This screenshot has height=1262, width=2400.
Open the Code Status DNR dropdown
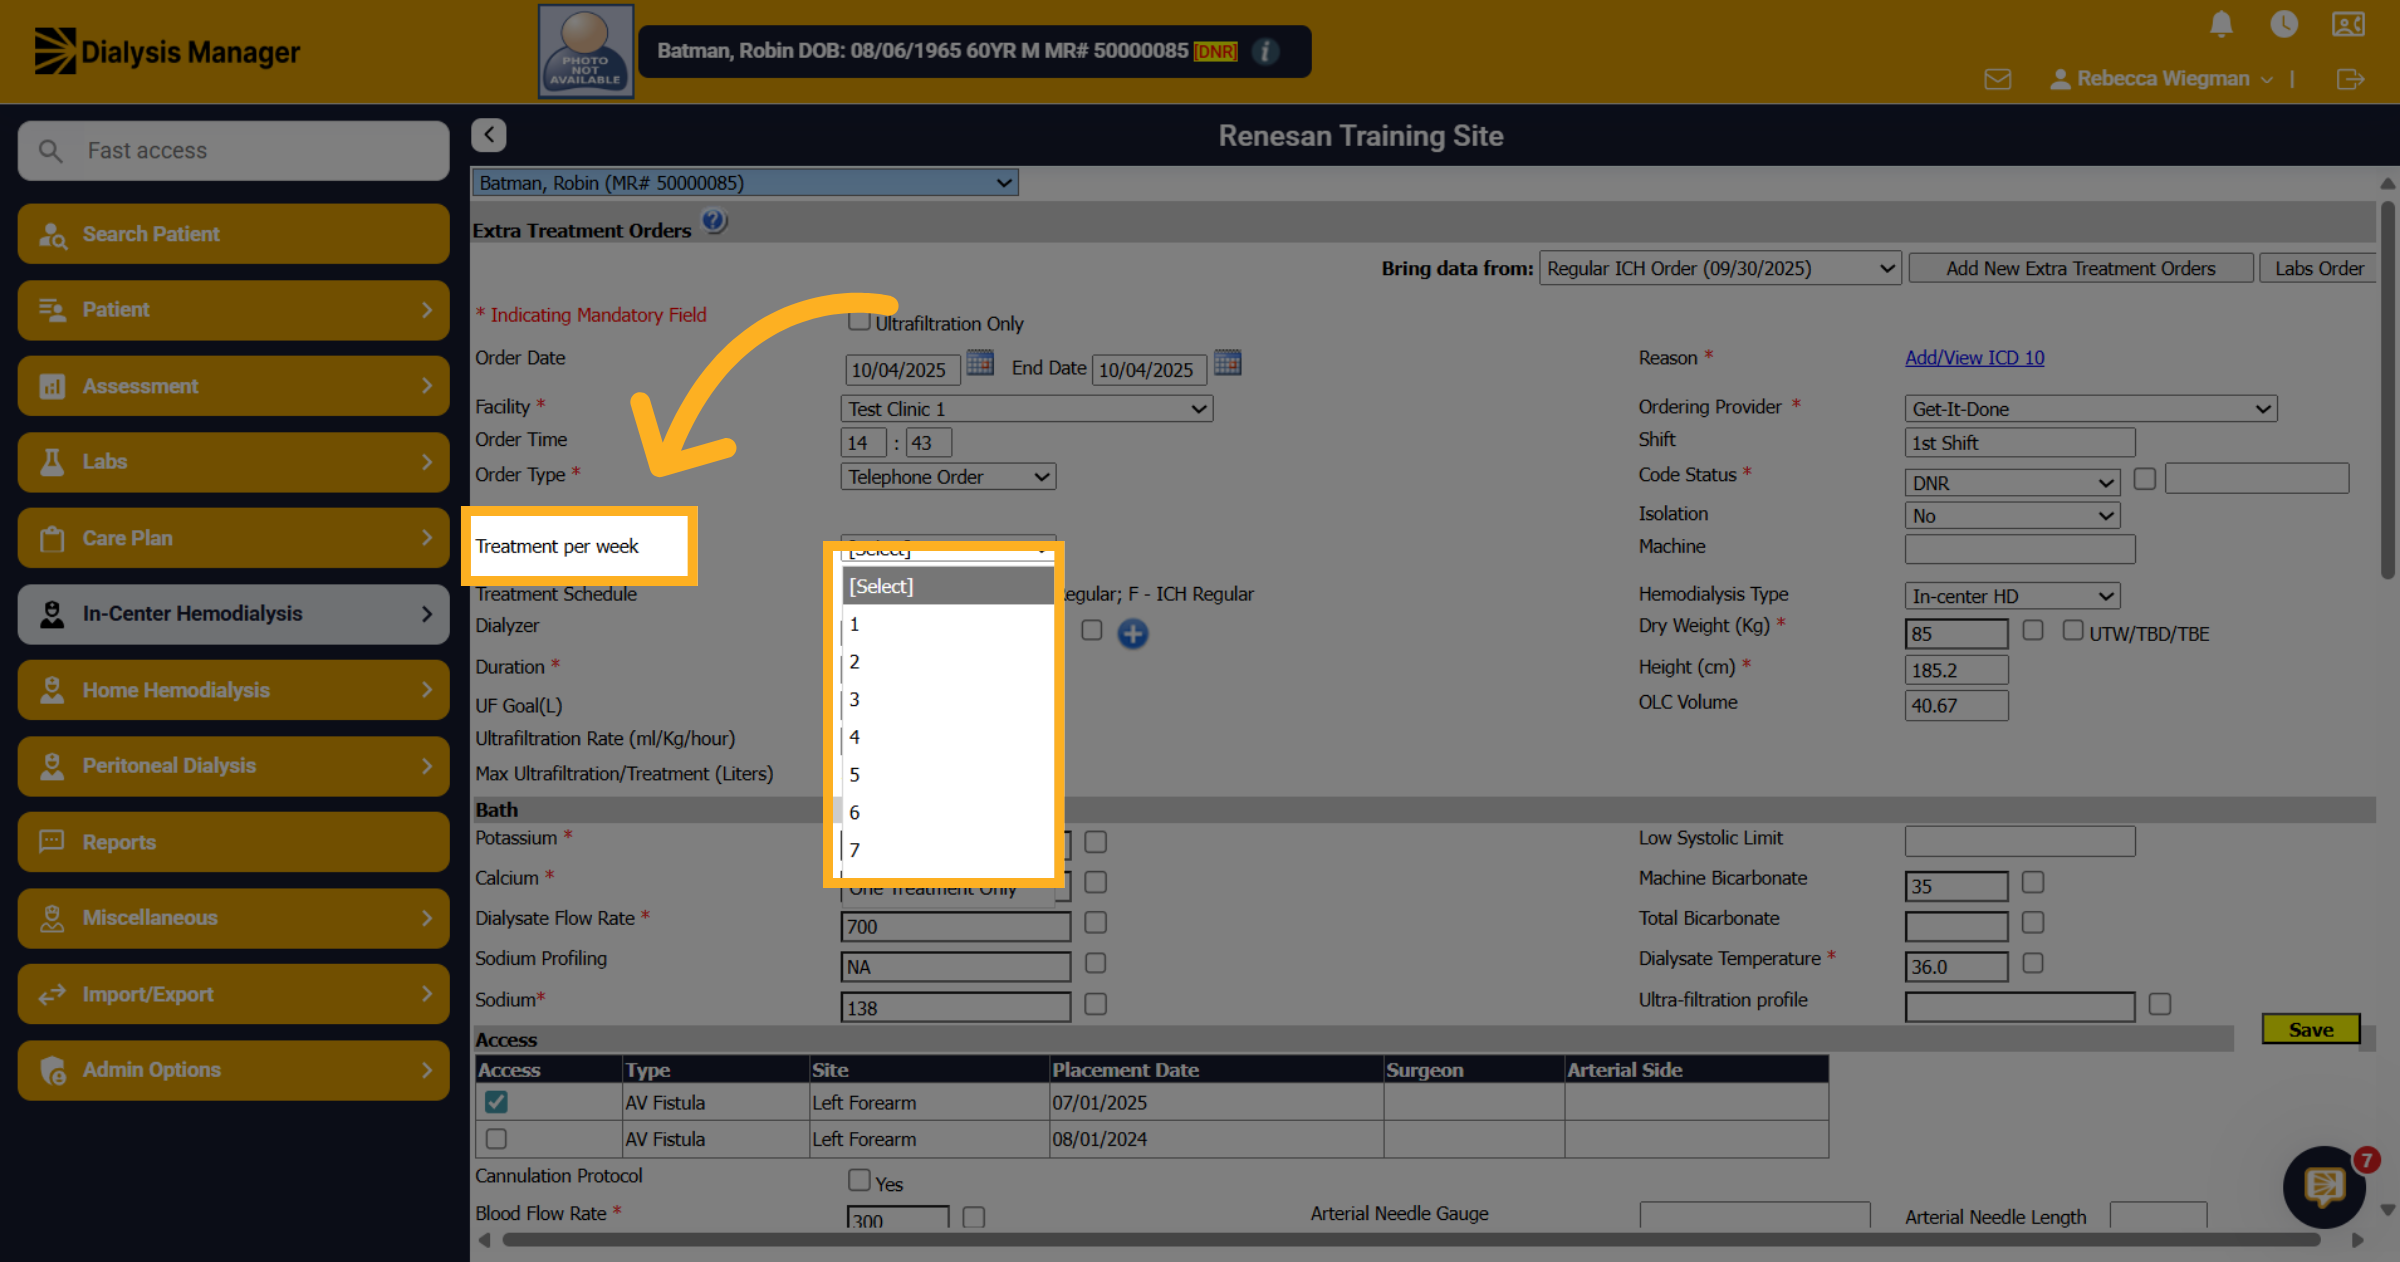coord(2012,483)
